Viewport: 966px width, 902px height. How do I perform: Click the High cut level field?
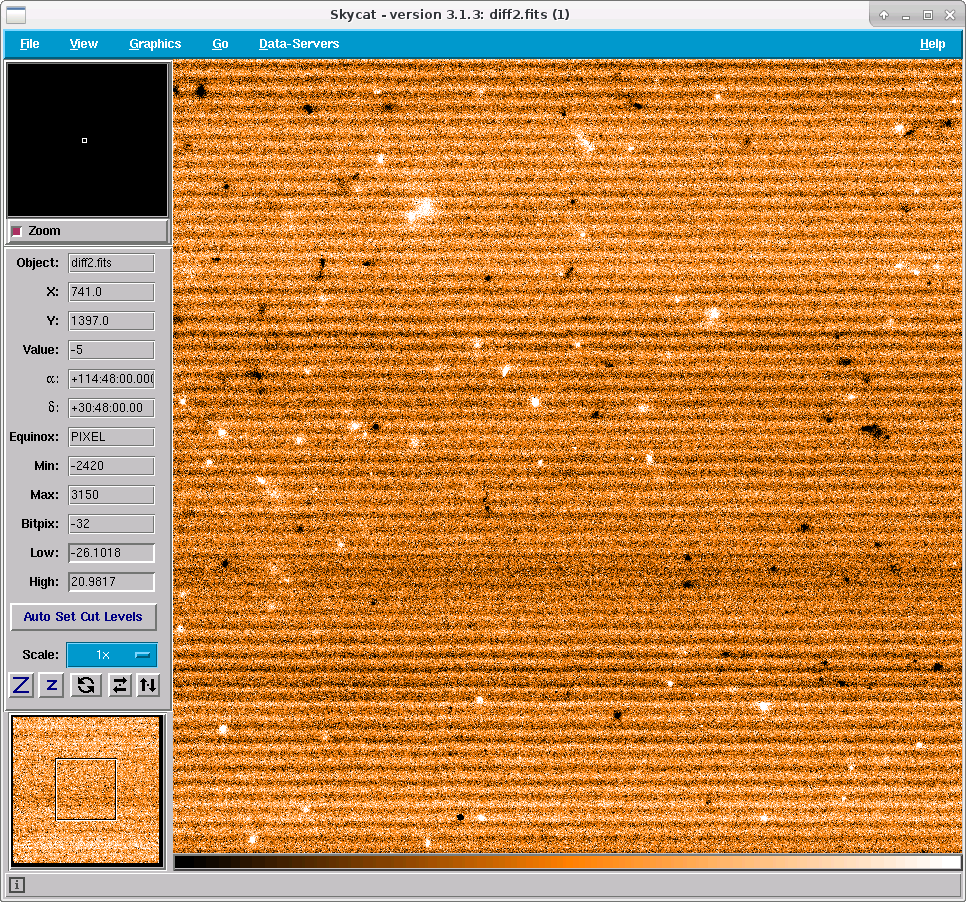coord(111,582)
